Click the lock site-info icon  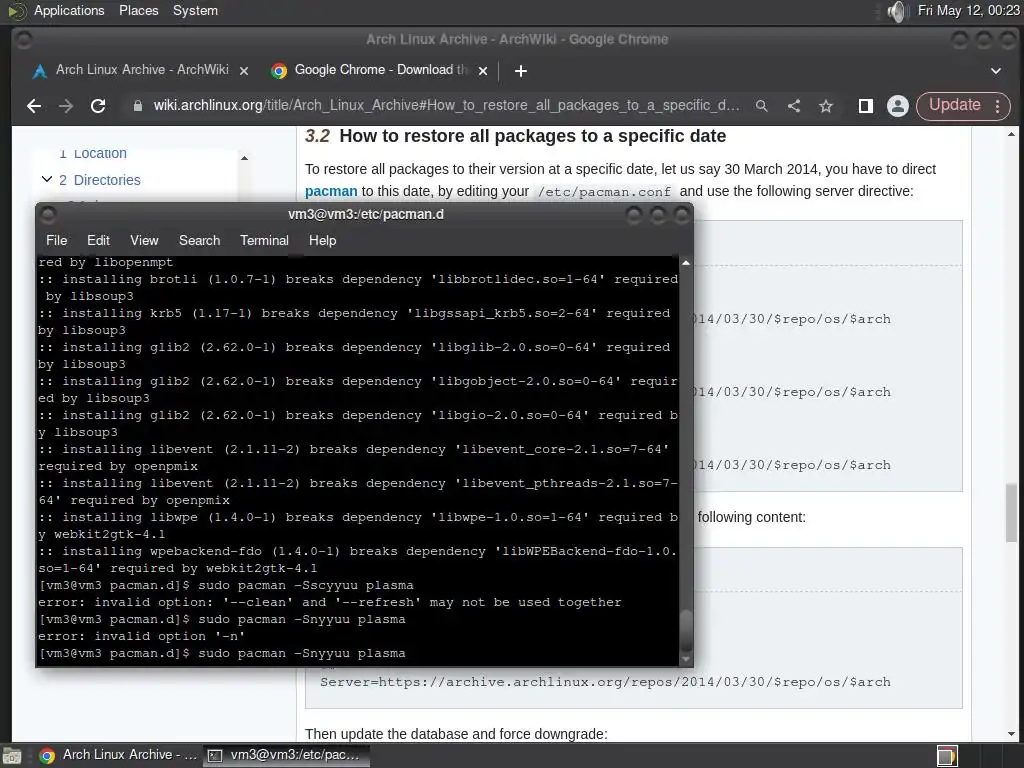[137, 106]
